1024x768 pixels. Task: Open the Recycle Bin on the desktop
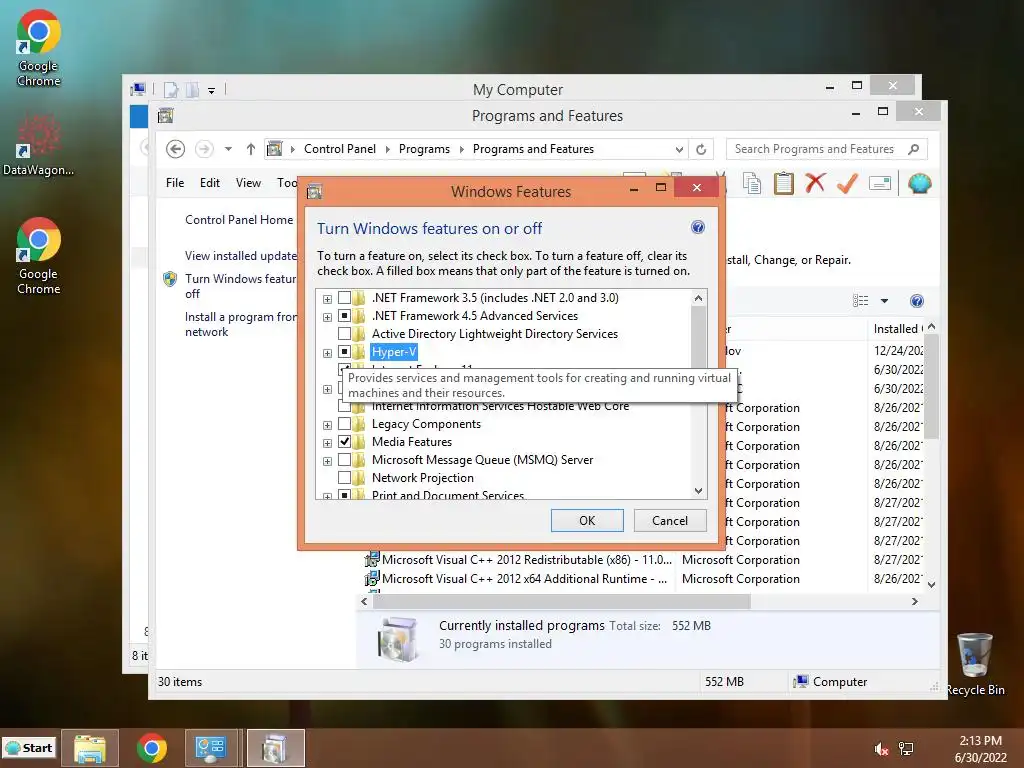pos(975,664)
